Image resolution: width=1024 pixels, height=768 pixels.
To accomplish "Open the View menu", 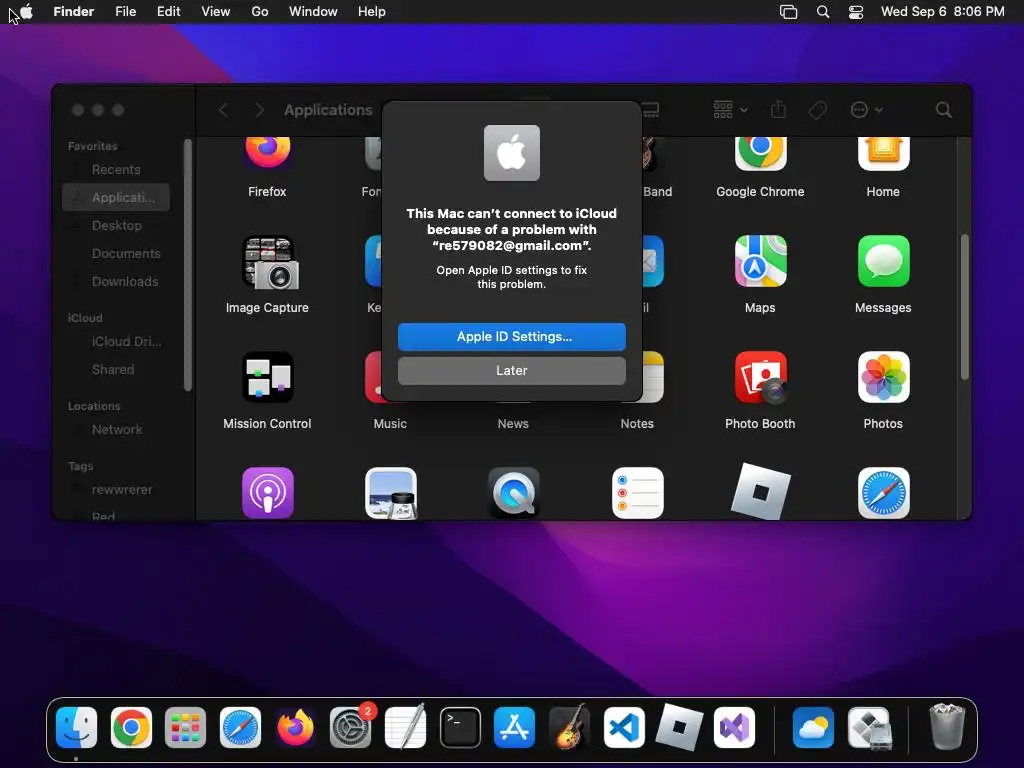I will 216,11.
